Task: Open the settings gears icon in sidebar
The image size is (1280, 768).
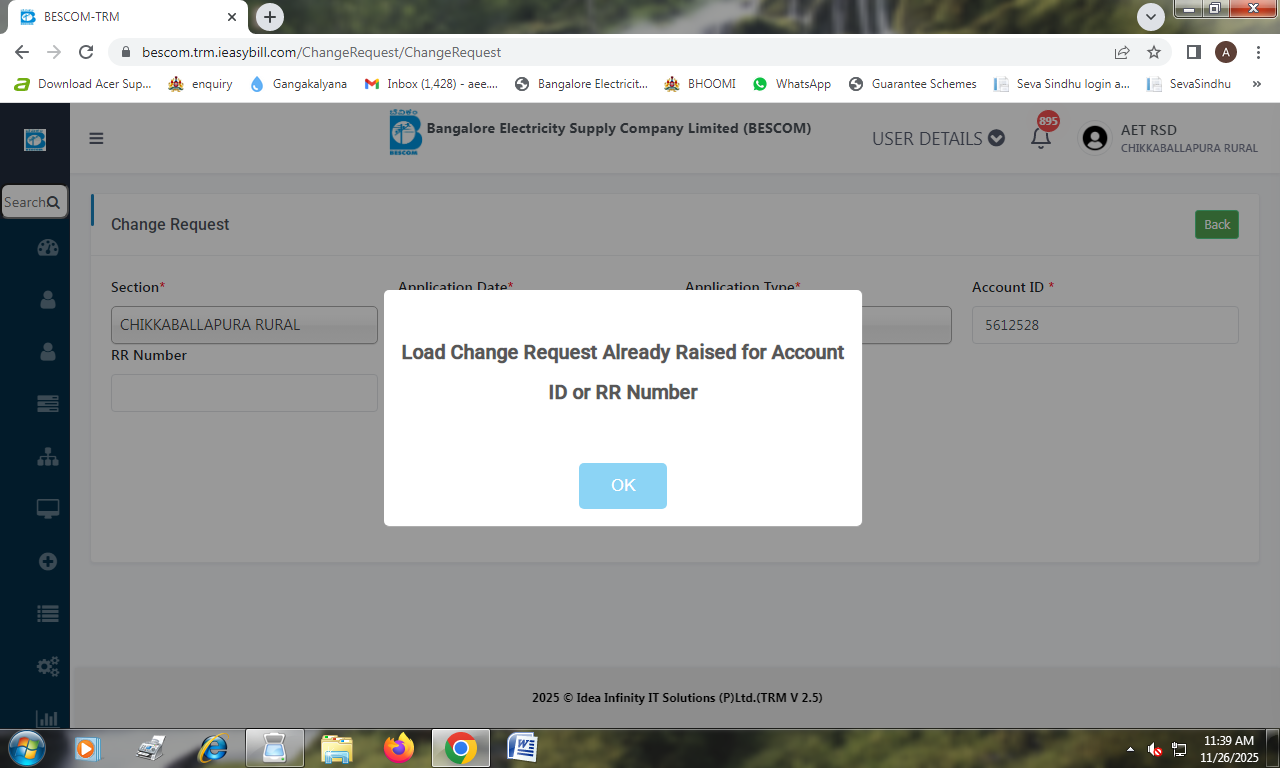Action: click(x=47, y=666)
